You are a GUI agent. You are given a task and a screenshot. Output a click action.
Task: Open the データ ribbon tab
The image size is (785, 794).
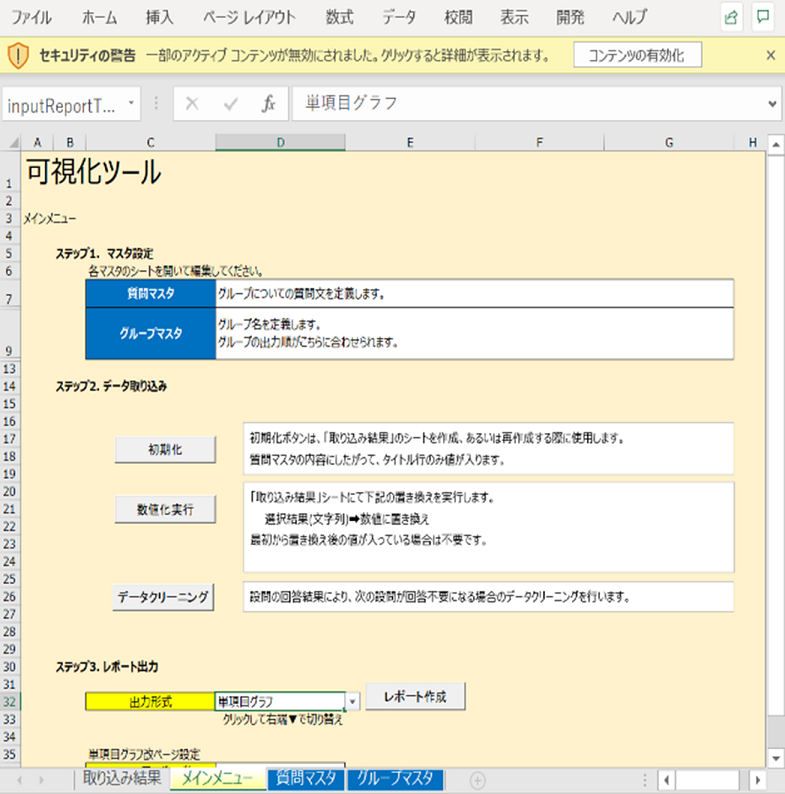point(399,17)
